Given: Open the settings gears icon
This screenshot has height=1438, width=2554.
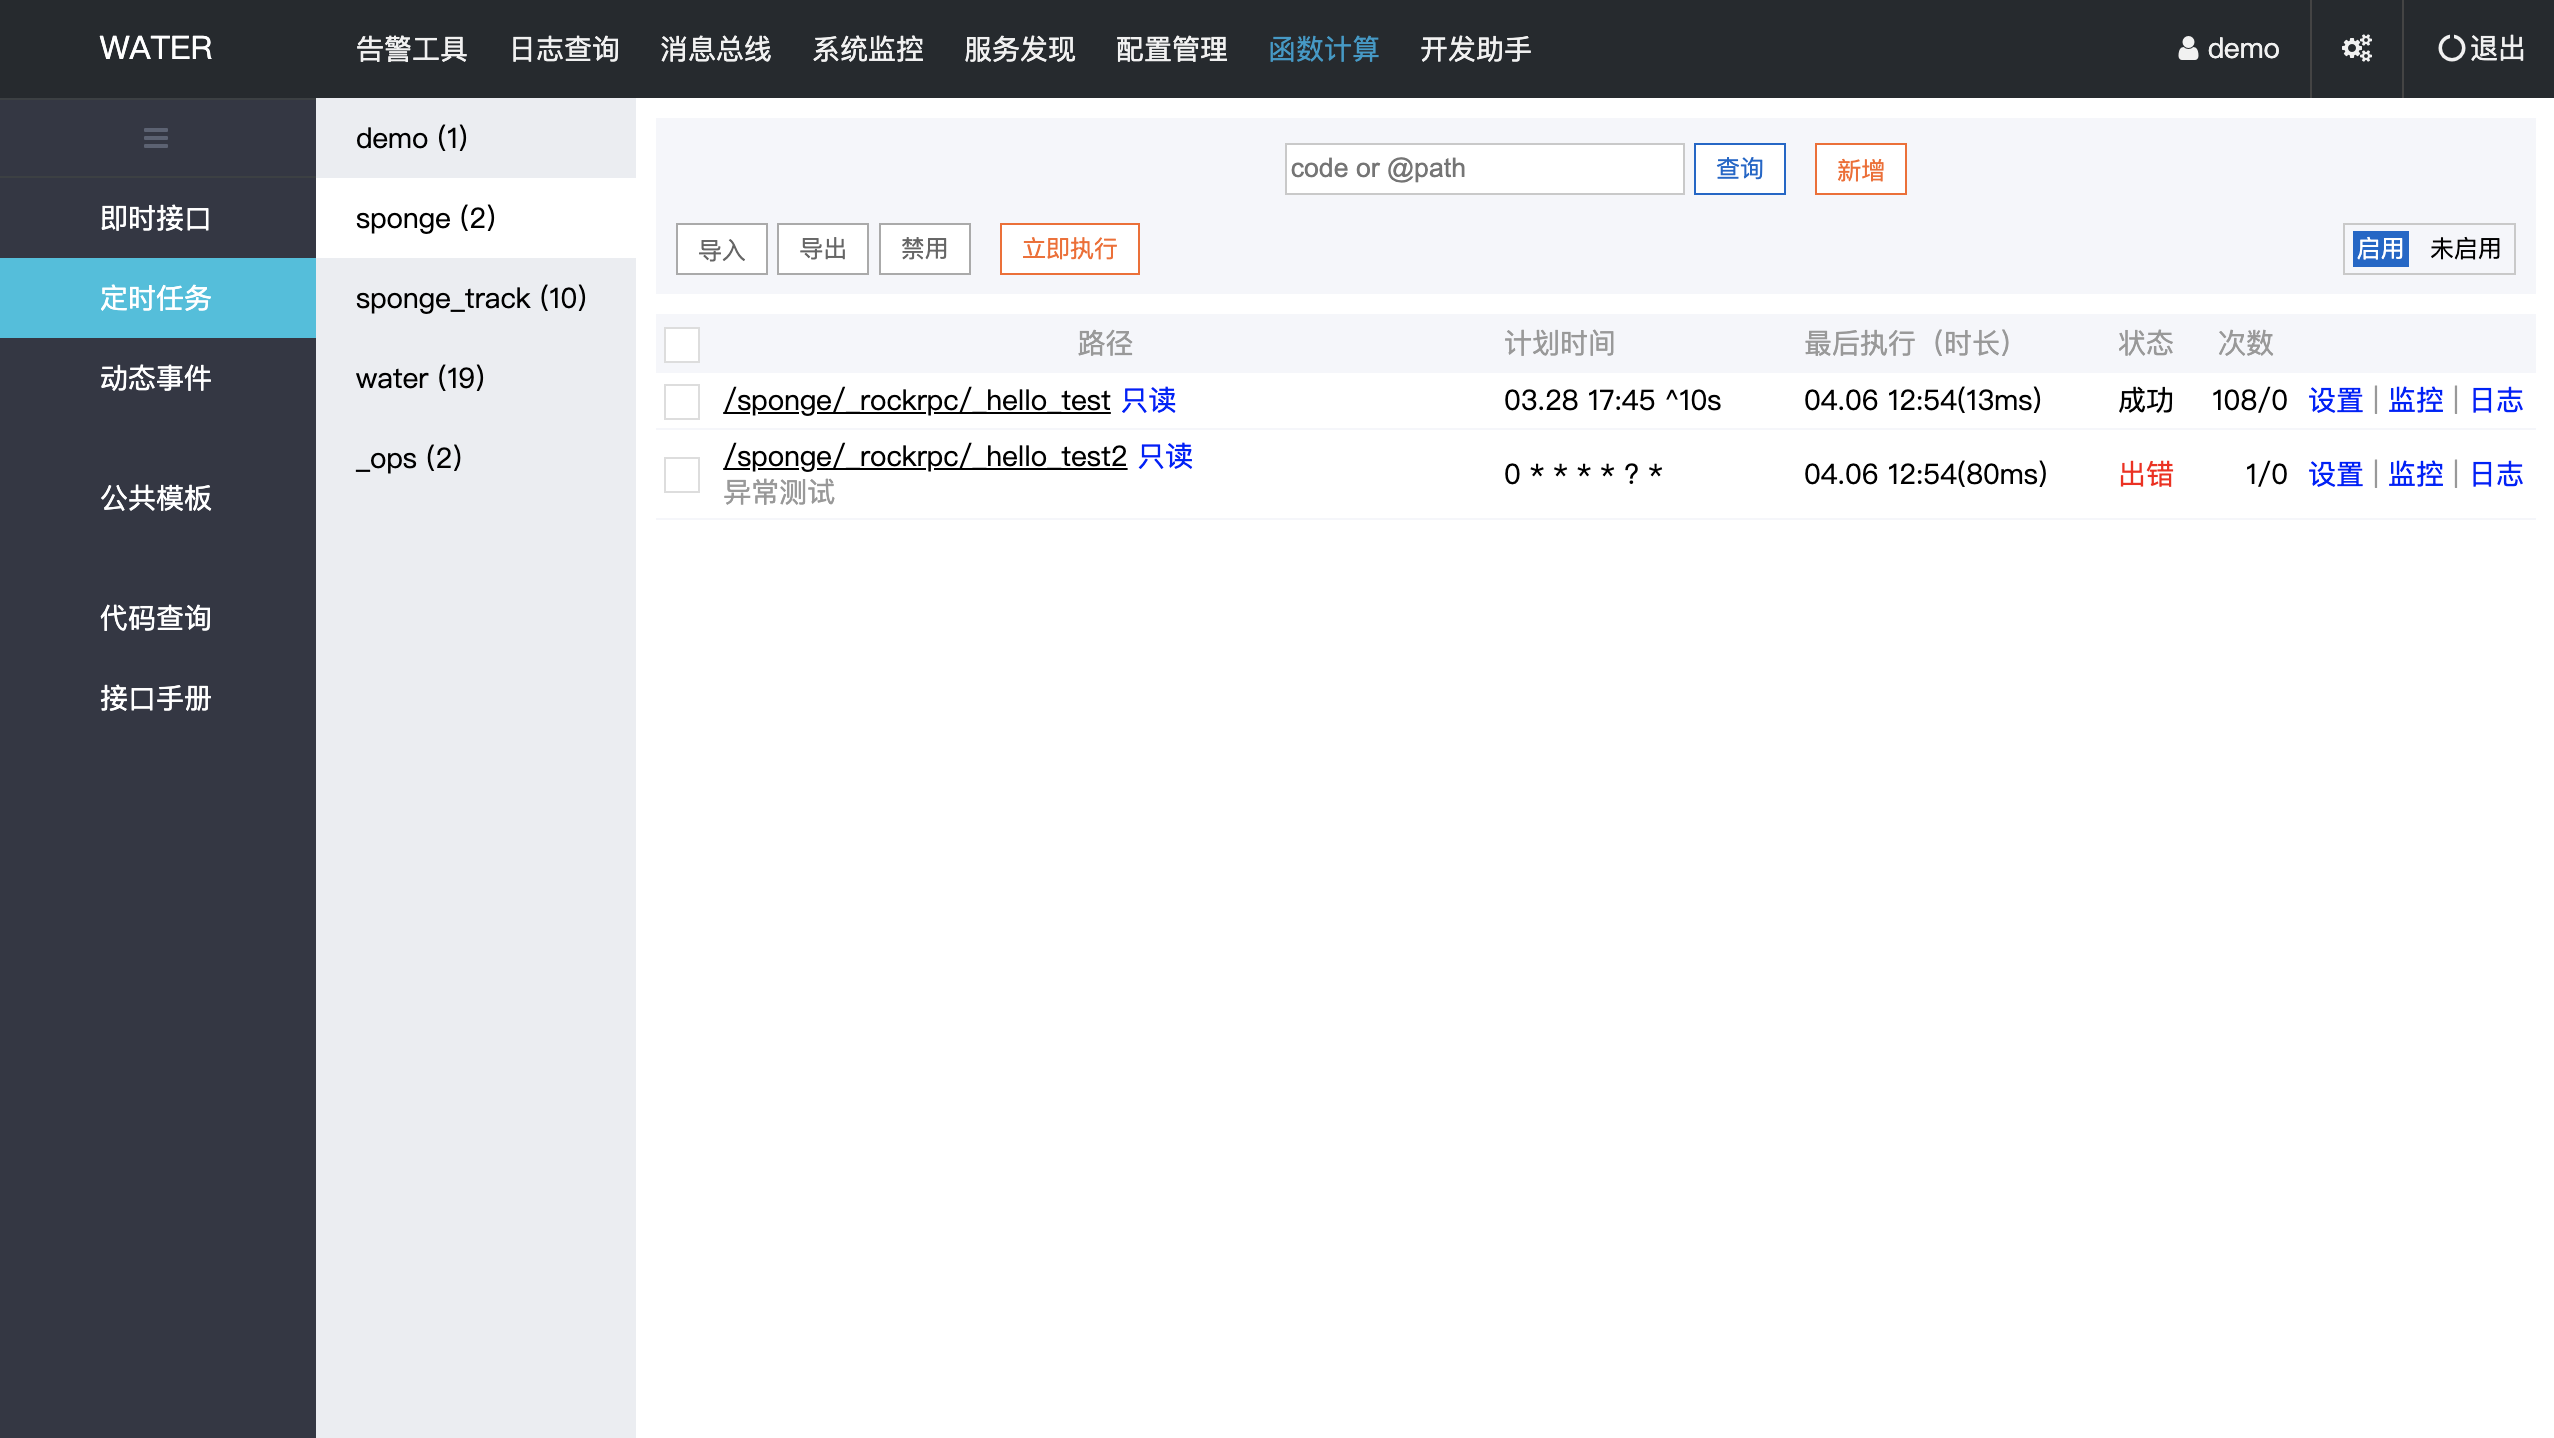Looking at the screenshot, I should tap(2357, 48).
